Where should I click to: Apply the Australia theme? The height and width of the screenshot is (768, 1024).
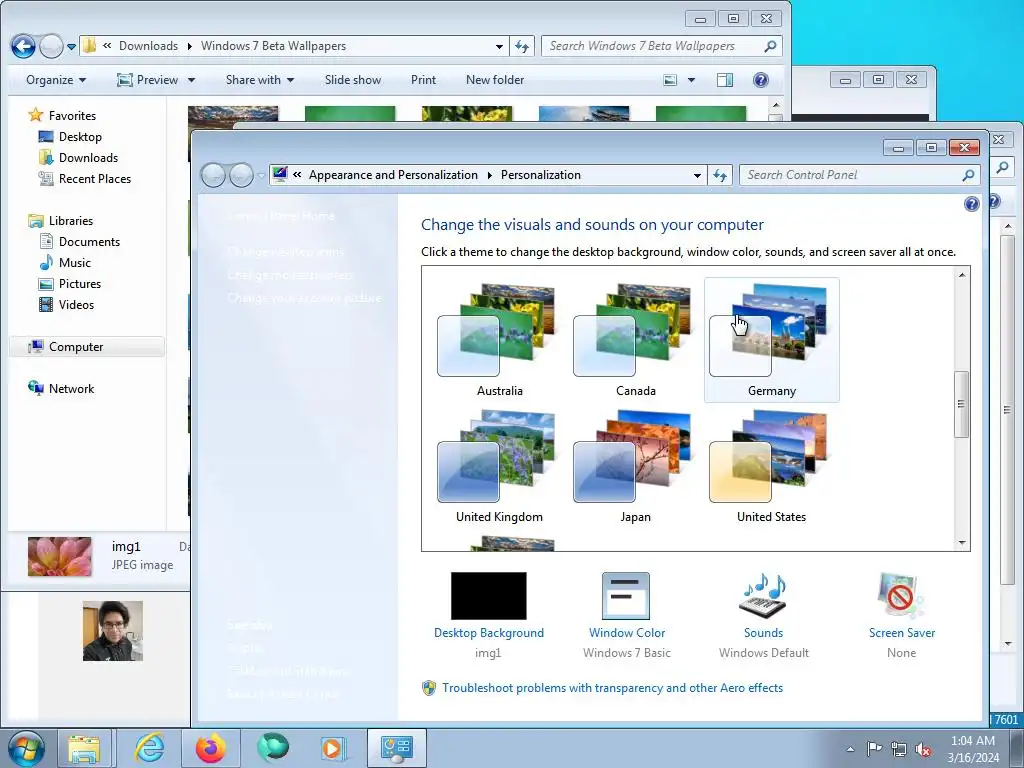click(500, 340)
